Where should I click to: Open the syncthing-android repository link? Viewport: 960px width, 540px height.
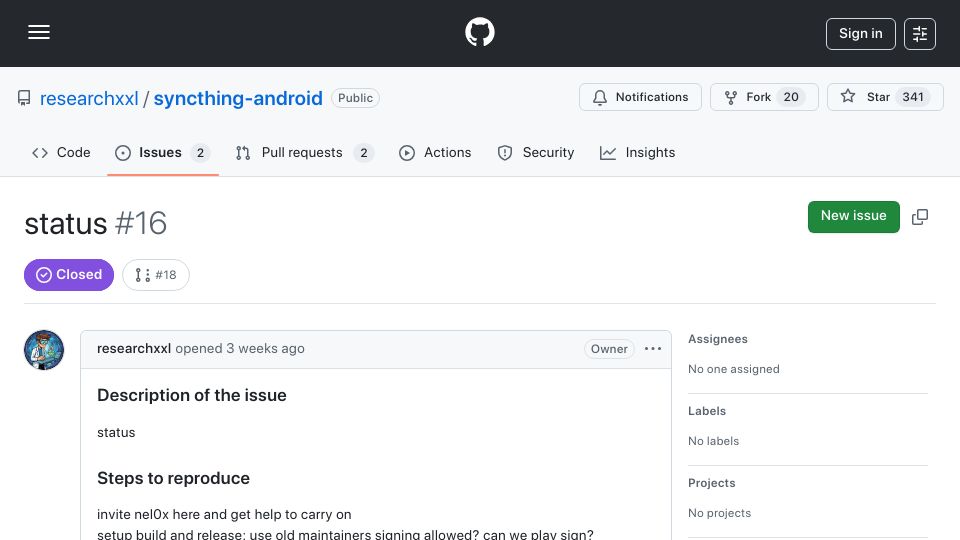238,99
